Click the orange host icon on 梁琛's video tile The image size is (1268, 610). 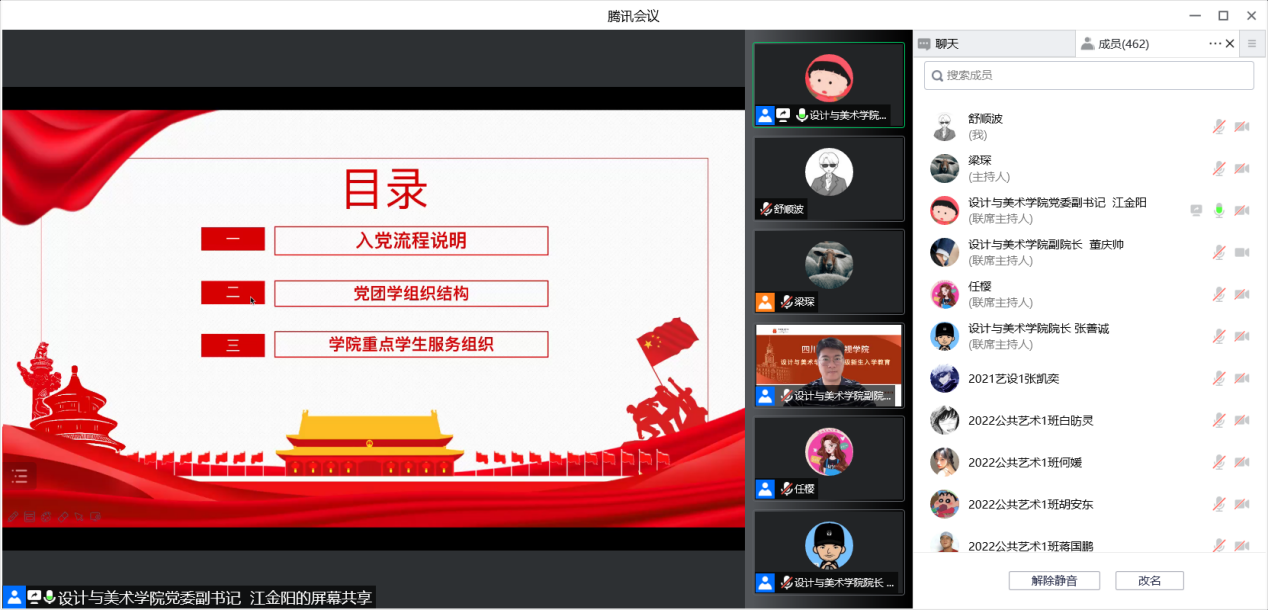pos(765,301)
